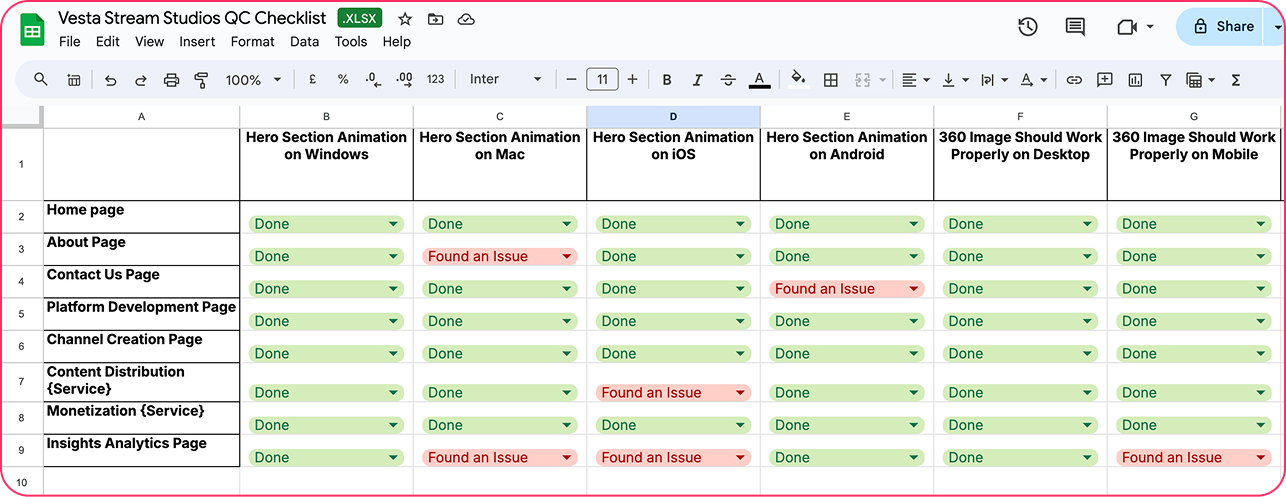Apply italic formatting from toolbar
The height and width of the screenshot is (497, 1286).
pos(697,80)
